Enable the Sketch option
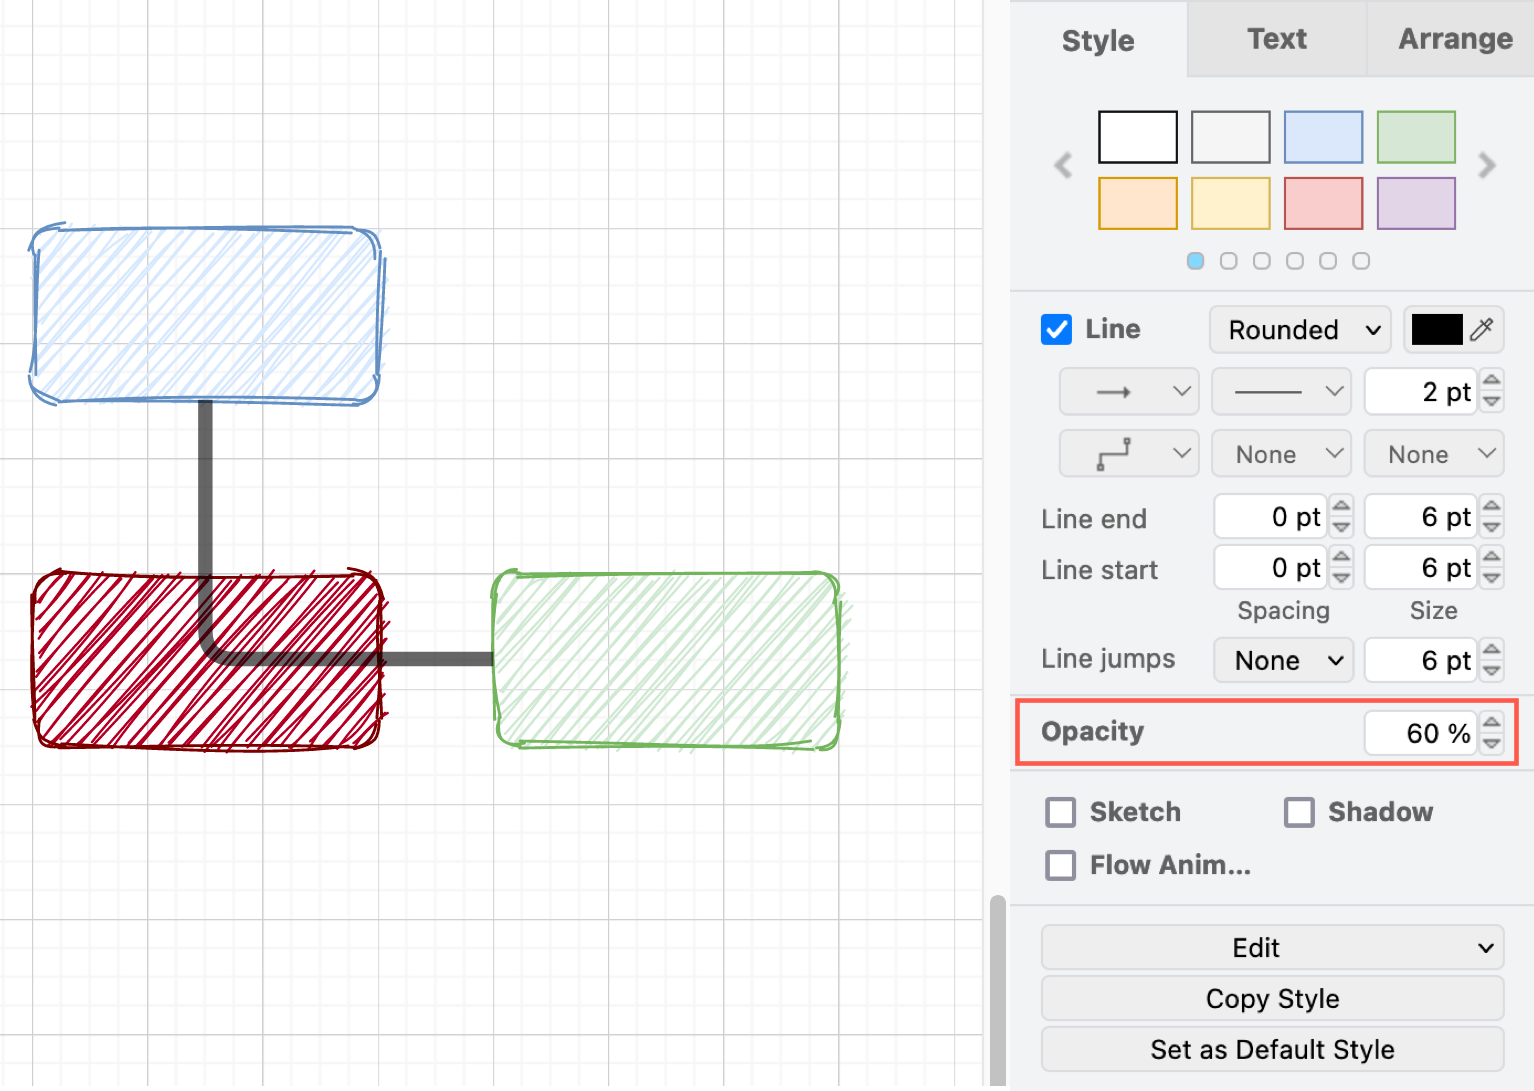 point(1060,812)
